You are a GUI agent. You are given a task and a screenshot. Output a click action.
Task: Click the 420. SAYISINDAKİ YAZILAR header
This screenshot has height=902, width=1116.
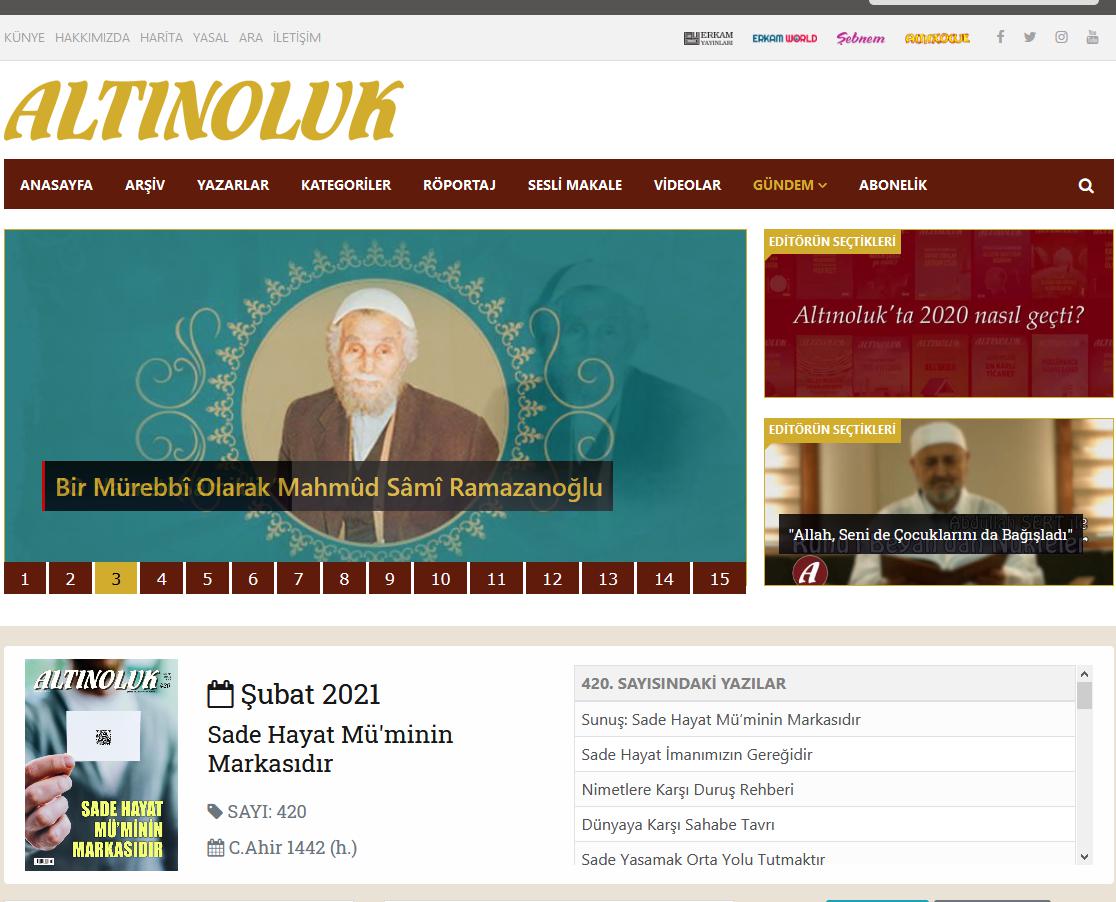824,683
